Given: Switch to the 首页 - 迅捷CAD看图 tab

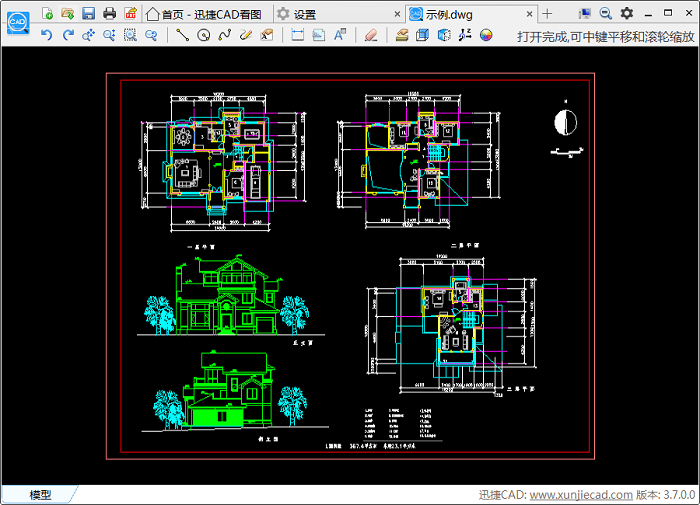Looking at the screenshot, I should tap(204, 14).
